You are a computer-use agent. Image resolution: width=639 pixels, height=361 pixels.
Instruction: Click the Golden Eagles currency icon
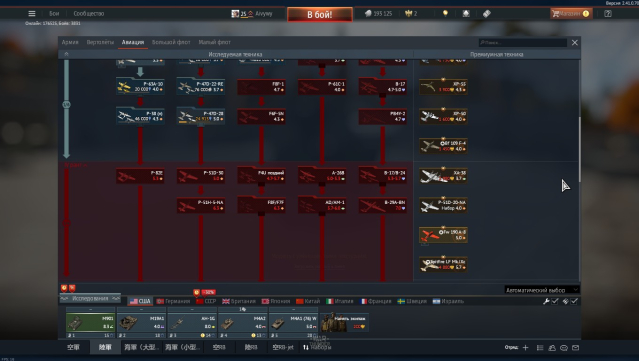pos(408,13)
